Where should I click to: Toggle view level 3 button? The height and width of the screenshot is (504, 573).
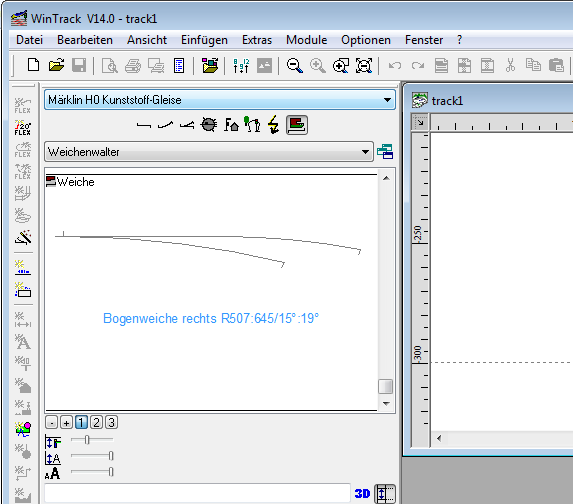pos(111,422)
